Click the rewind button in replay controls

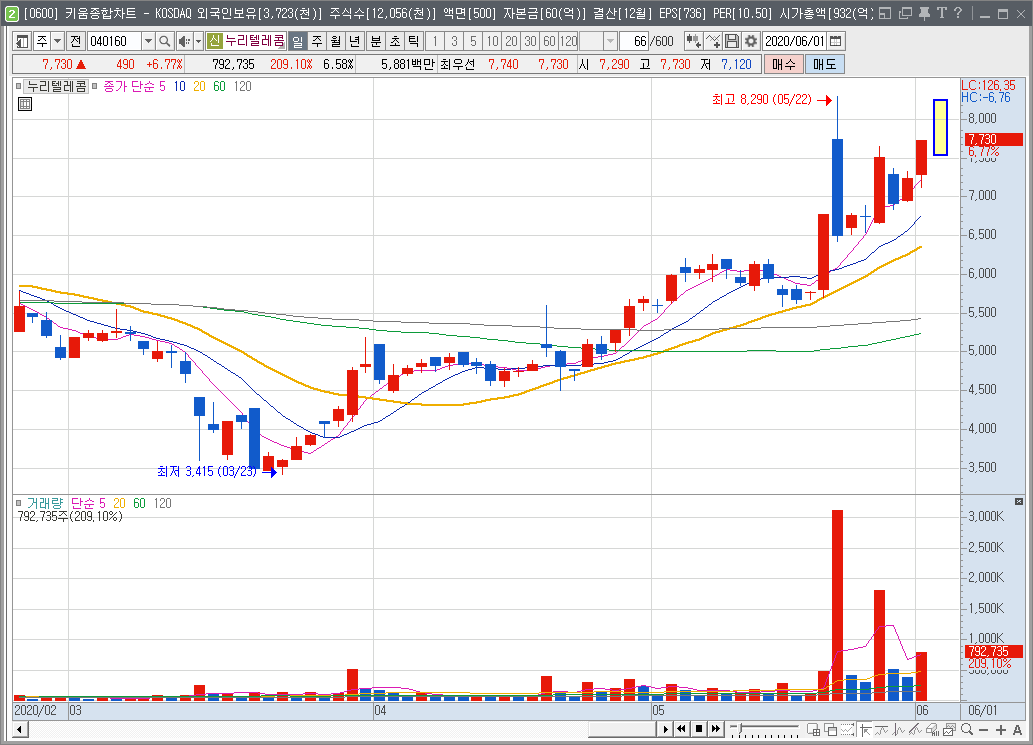[682, 729]
